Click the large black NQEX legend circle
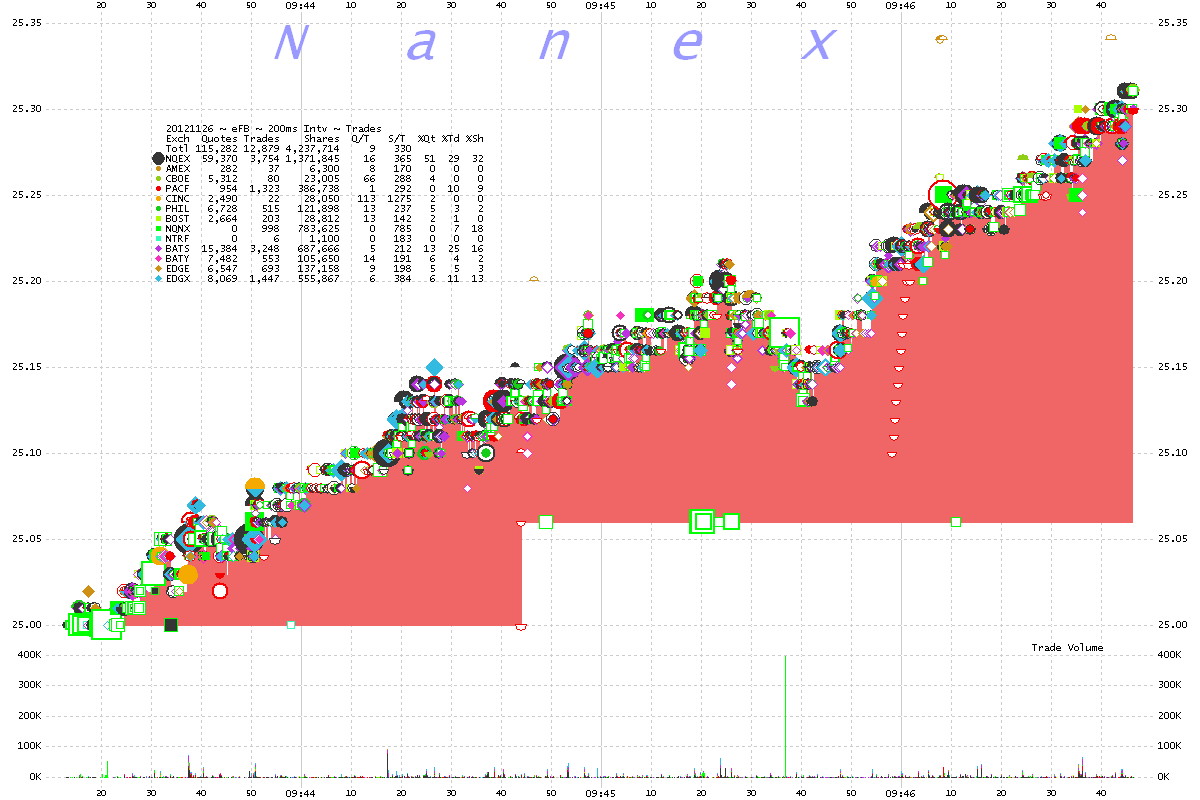This screenshot has width=1200, height=800. [x=158, y=158]
